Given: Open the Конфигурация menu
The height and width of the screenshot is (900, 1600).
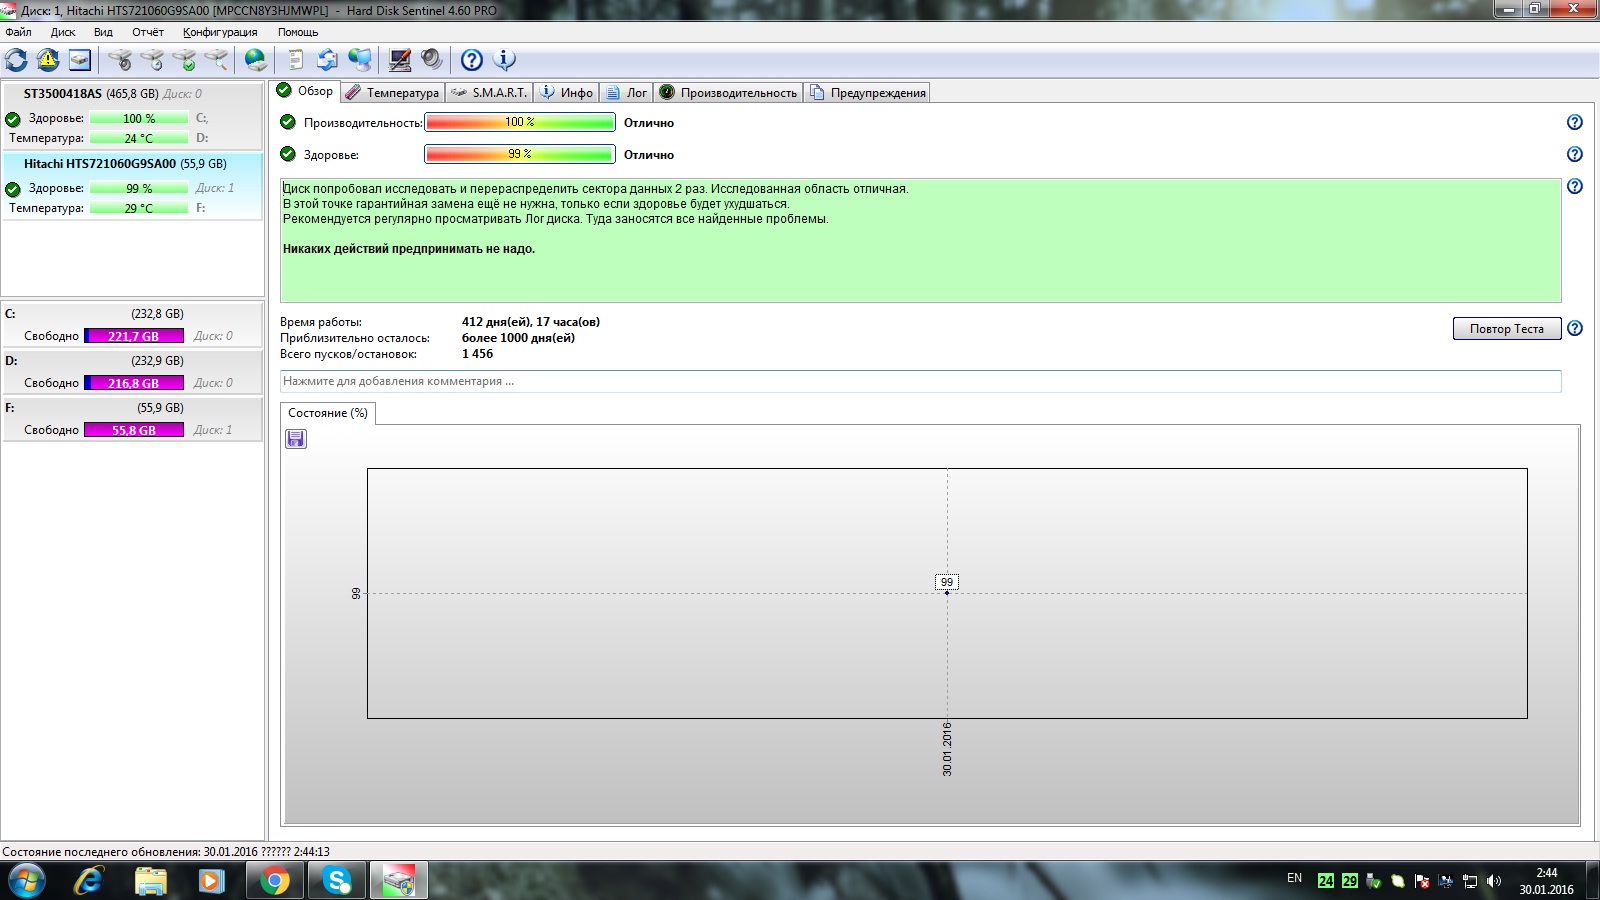Looking at the screenshot, I should click(220, 32).
